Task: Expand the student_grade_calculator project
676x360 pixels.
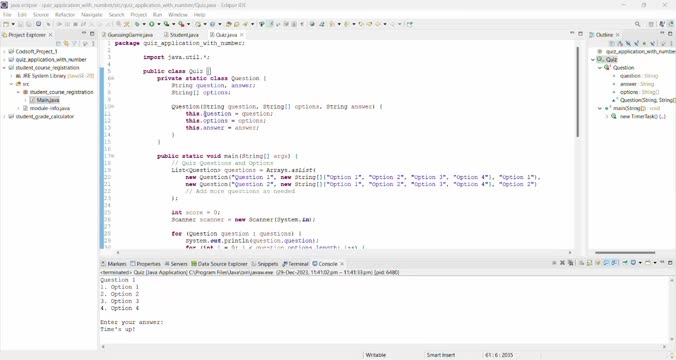Action: (4, 116)
